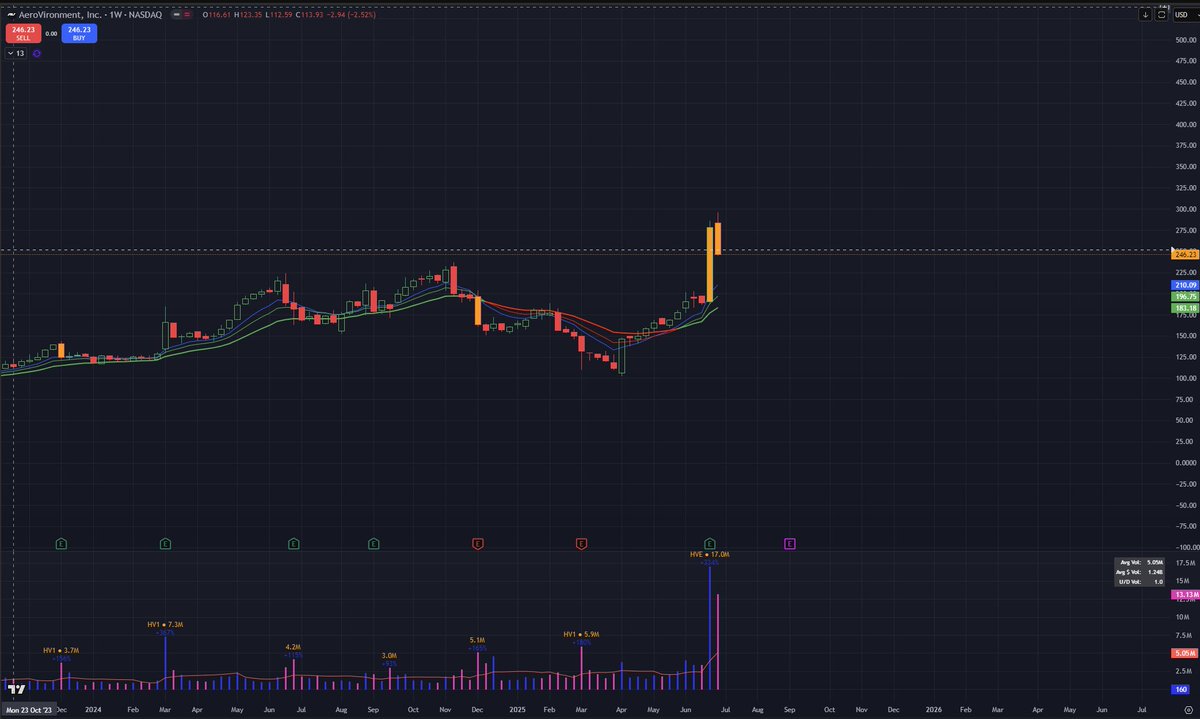Click the green earnings E marker near late June 2024

pyautogui.click(x=293, y=543)
